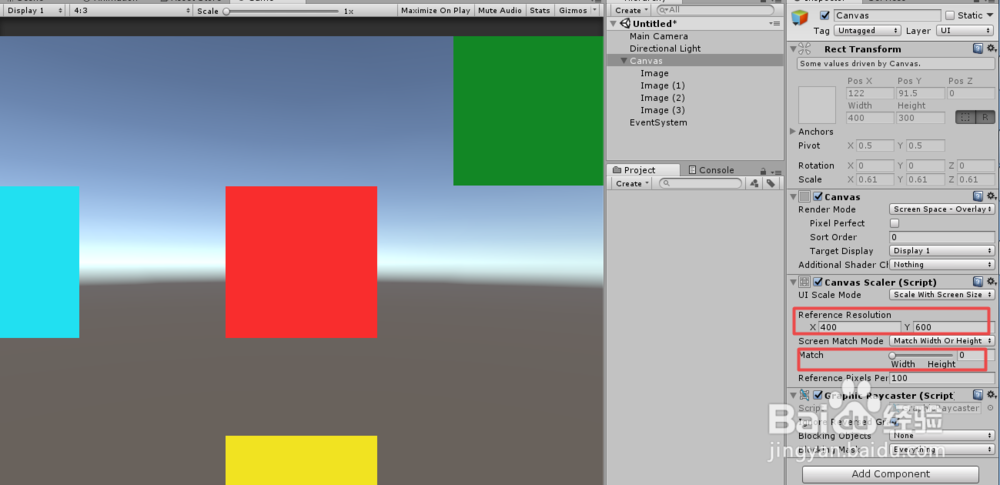The image size is (1000, 485).
Task: Toggle Mute Audio in Game view
Action: tap(499, 11)
